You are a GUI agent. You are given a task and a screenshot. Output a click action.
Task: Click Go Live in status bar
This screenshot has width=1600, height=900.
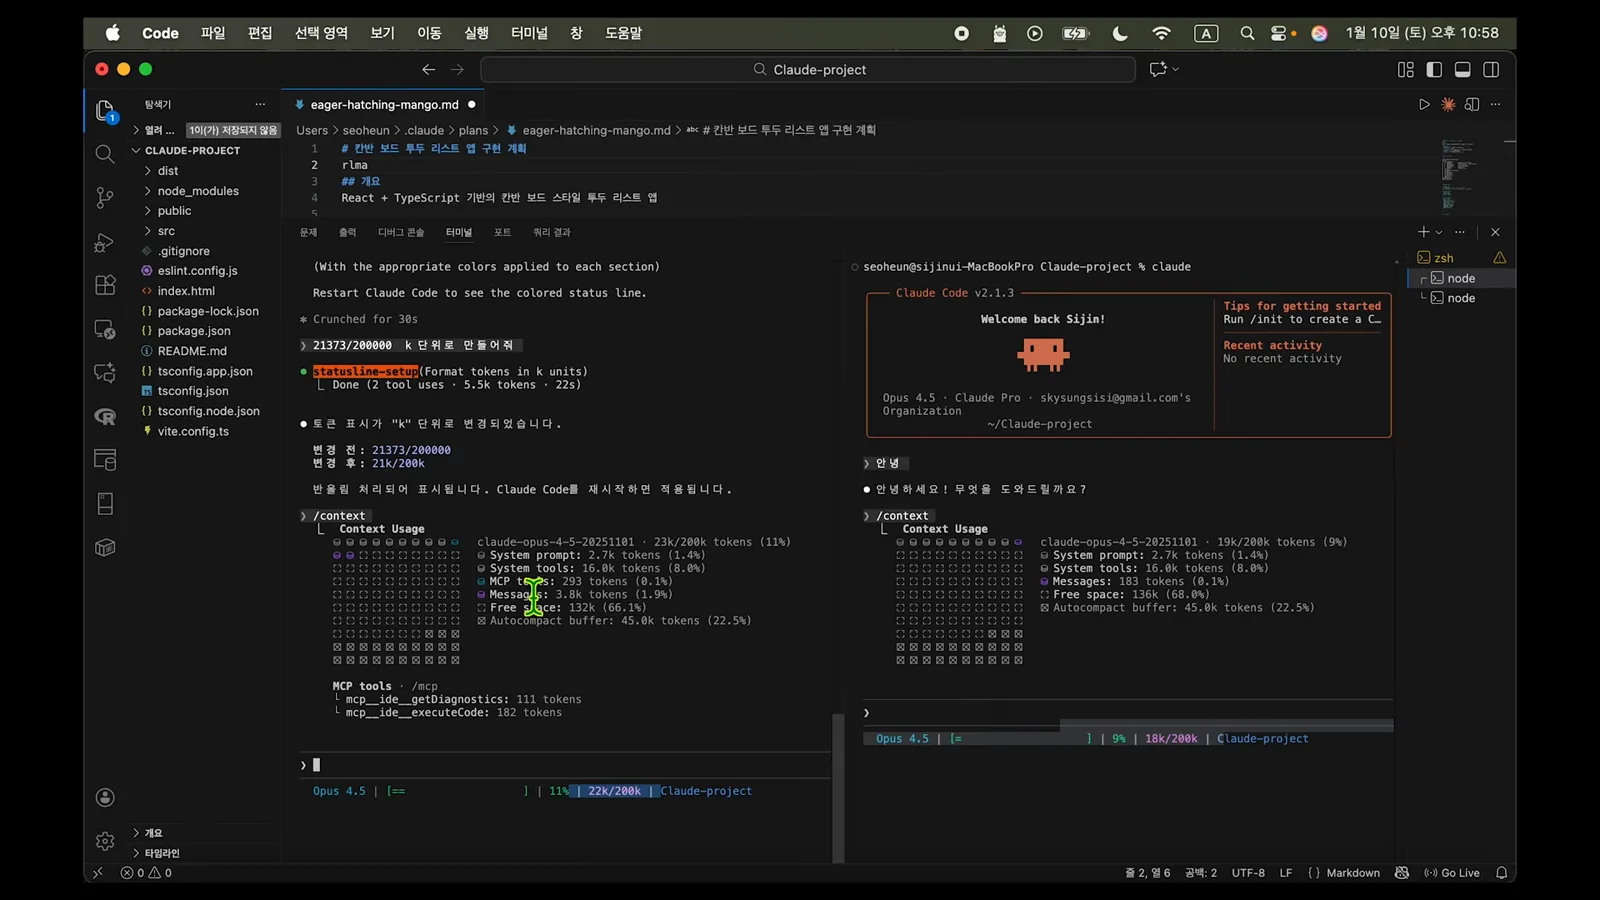[1452, 873]
